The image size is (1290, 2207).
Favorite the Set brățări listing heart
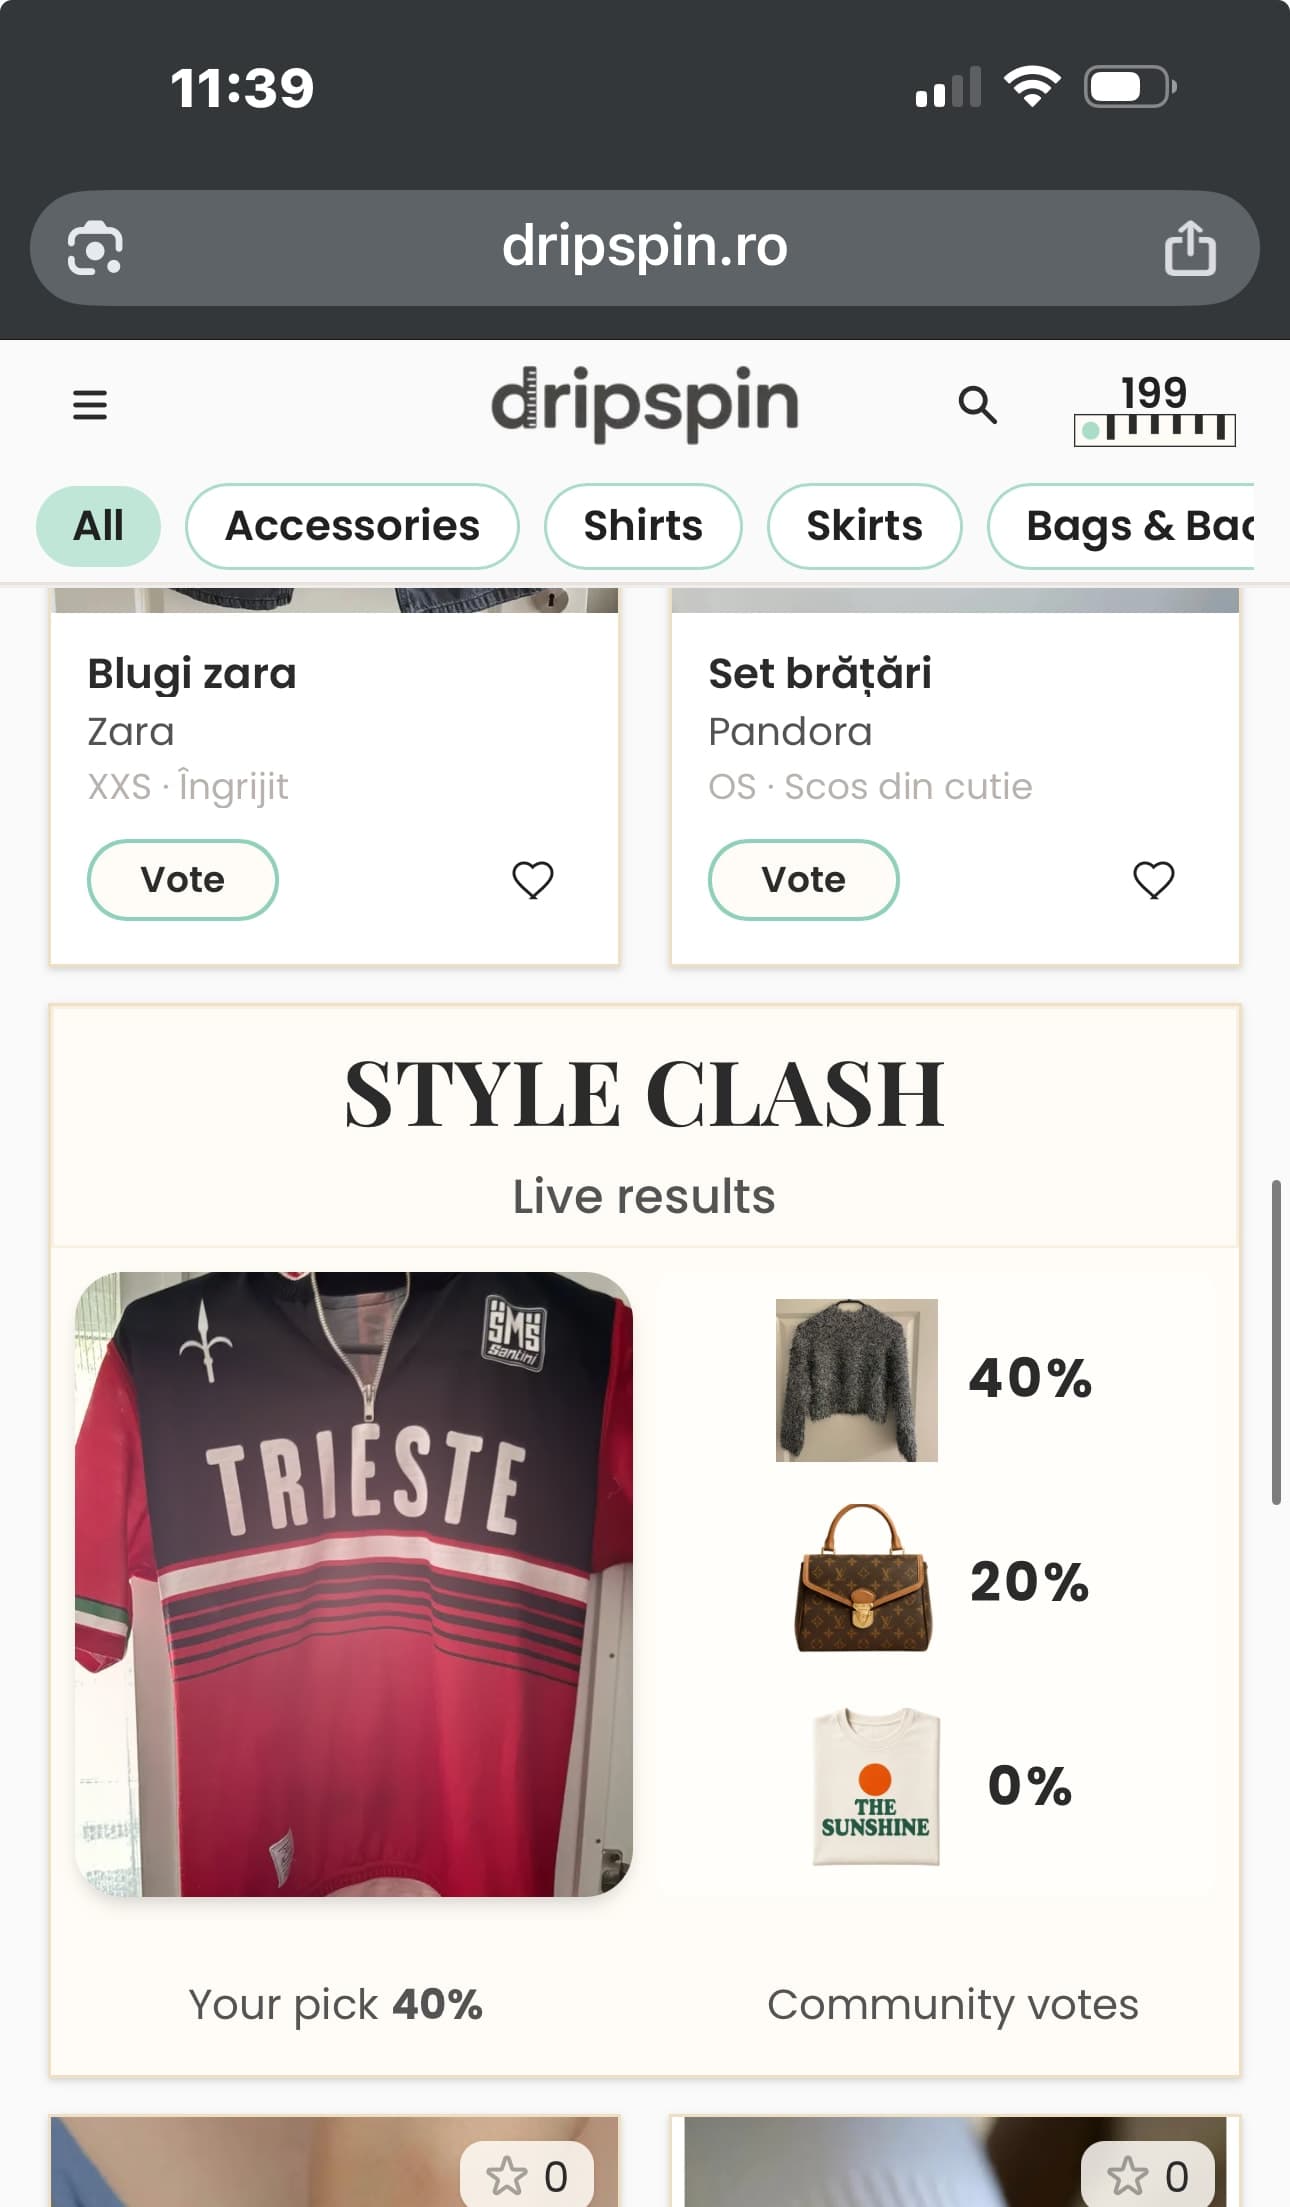(1153, 880)
